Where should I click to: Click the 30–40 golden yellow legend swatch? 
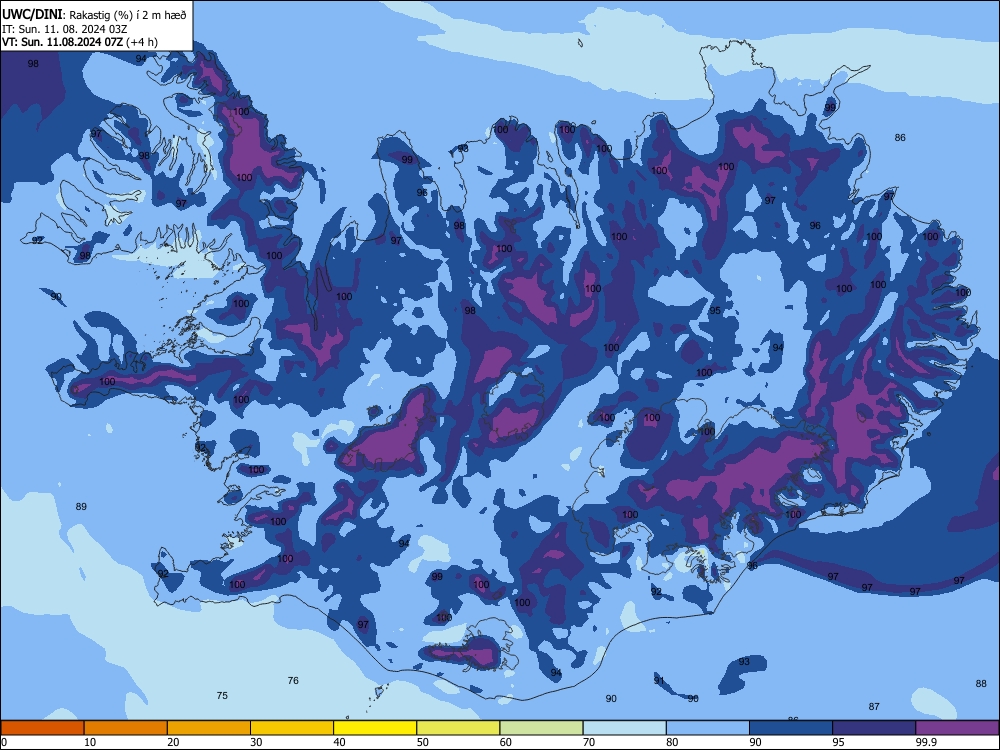click(x=292, y=728)
